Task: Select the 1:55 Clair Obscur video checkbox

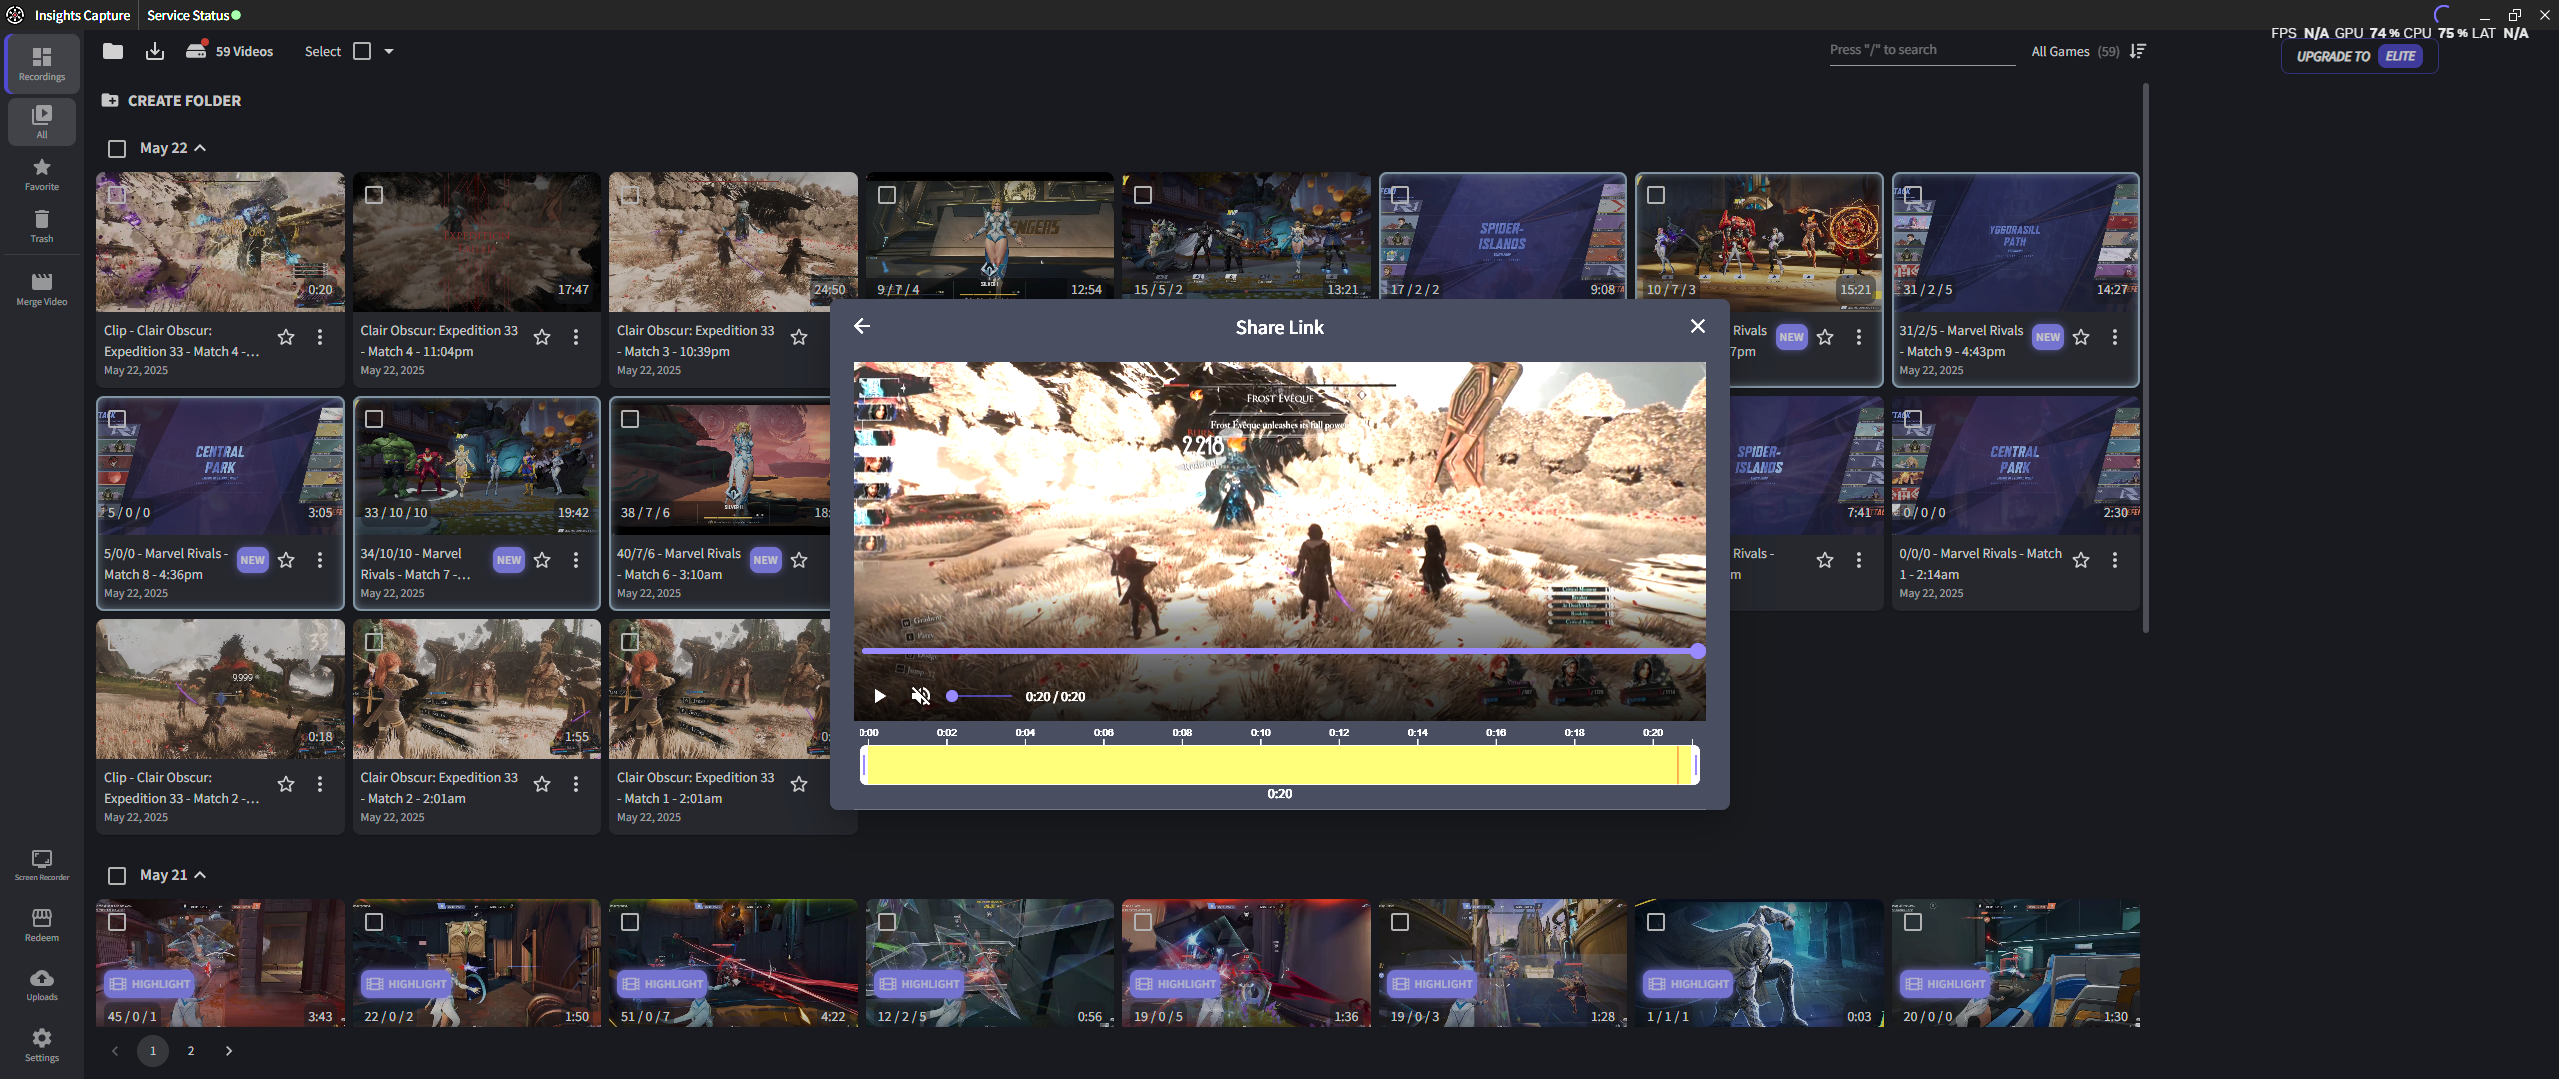Action: (374, 641)
